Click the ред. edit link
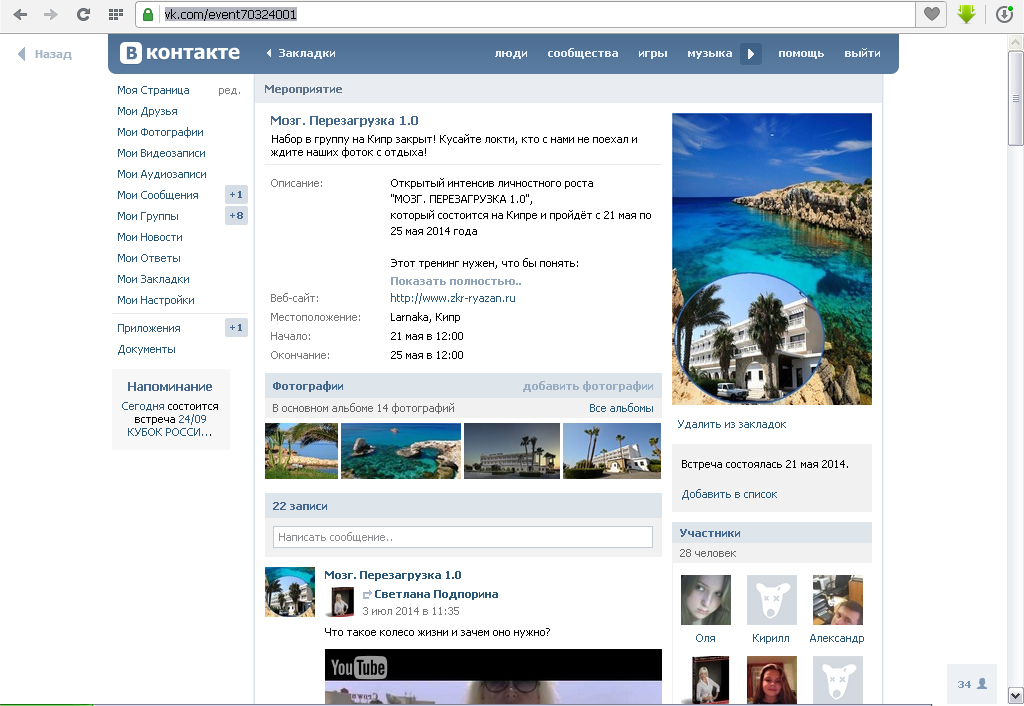Image resolution: width=1024 pixels, height=706 pixels. 229,90
